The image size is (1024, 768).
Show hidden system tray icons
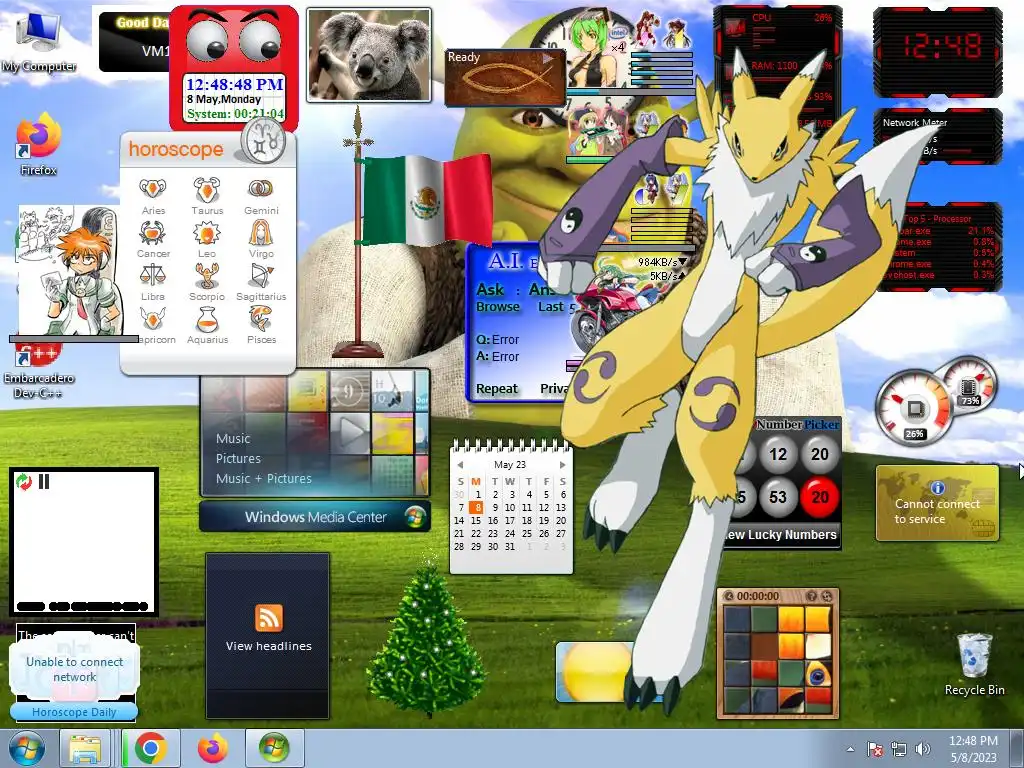click(850, 750)
